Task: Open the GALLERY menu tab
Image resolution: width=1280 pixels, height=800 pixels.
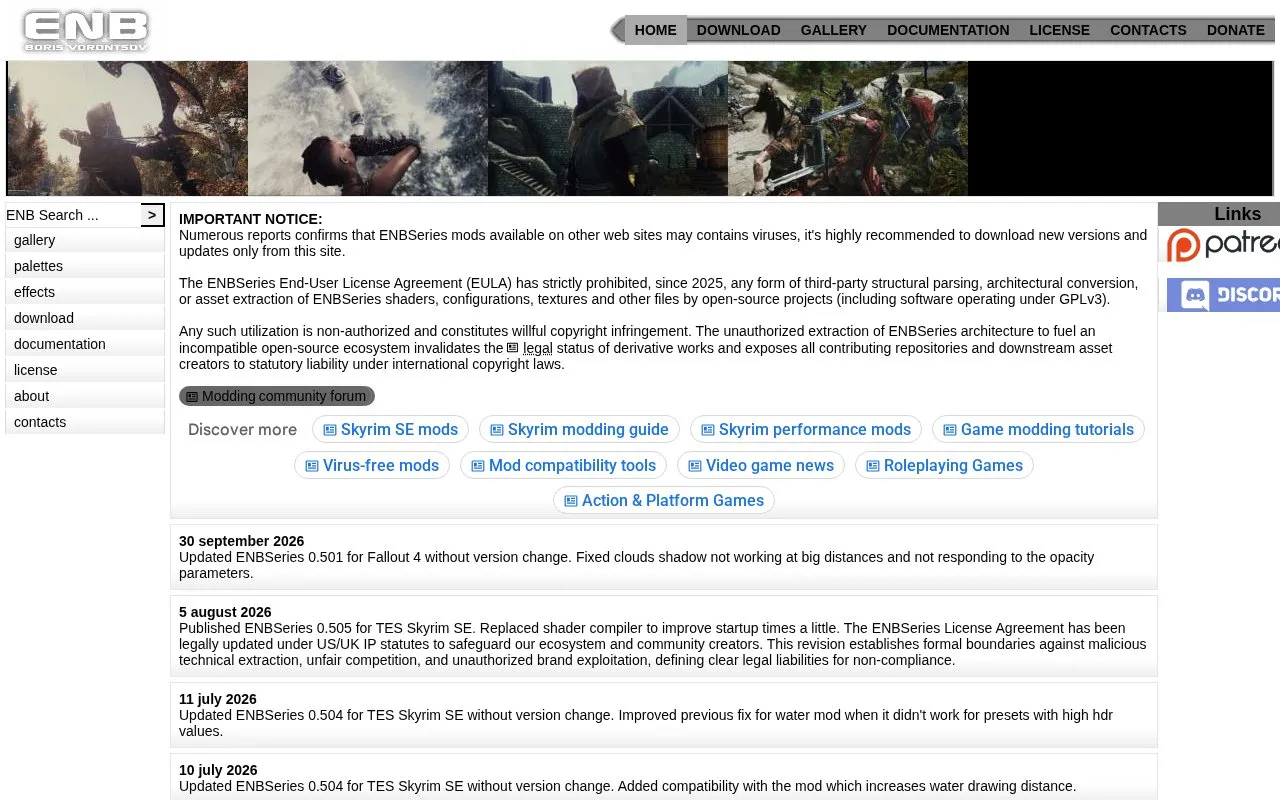Action: coord(833,30)
